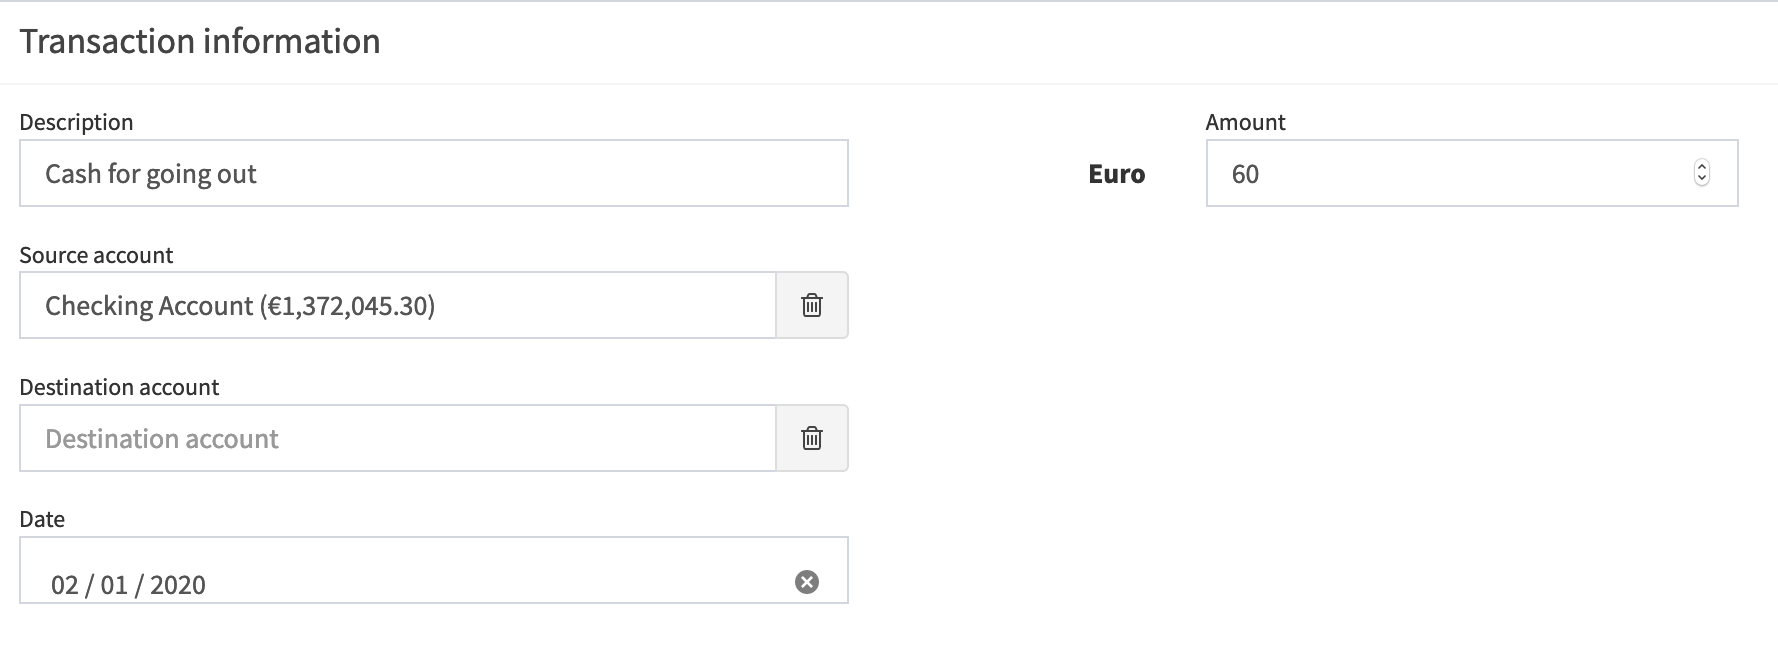This screenshot has width=1778, height=658.
Task: Click the delete icon next to empty Destination account
Action: pyautogui.click(x=811, y=438)
